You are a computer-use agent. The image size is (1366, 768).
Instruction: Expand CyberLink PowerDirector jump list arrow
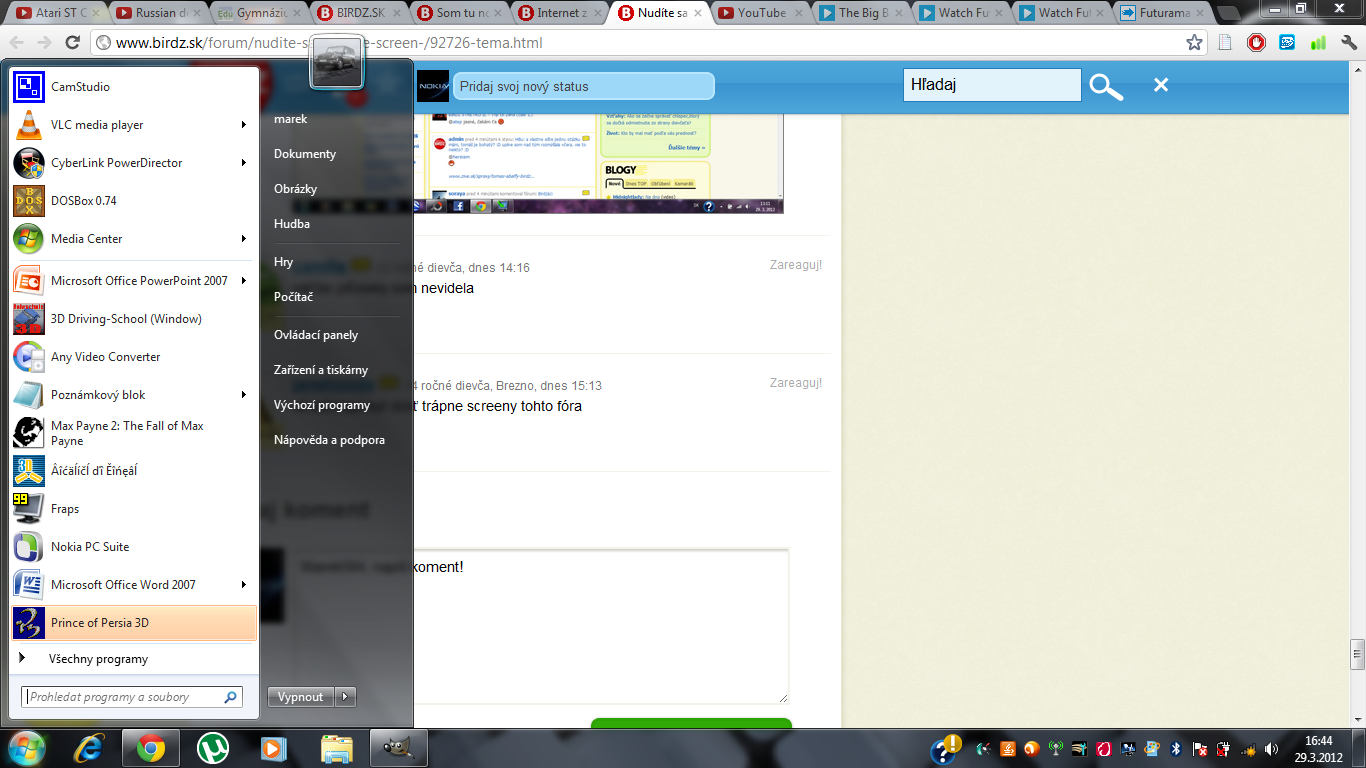pyautogui.click(x=244, y=163)
